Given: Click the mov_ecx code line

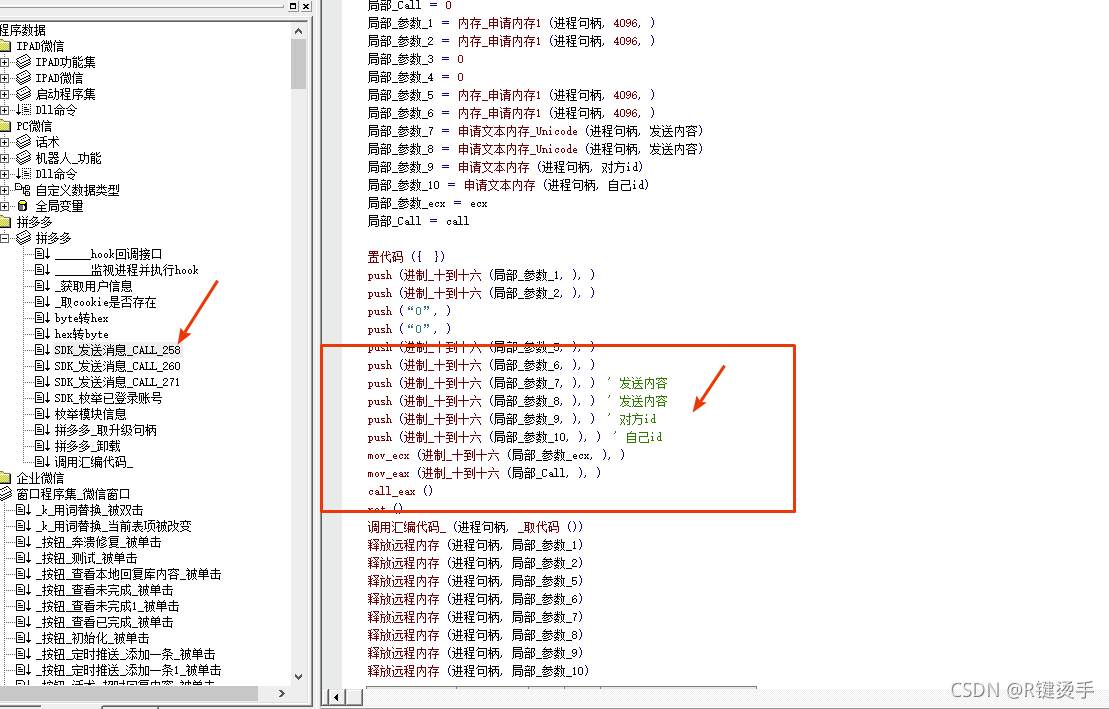Looking at the screenshot, I should pyautogui.click(x=496, y=455).
